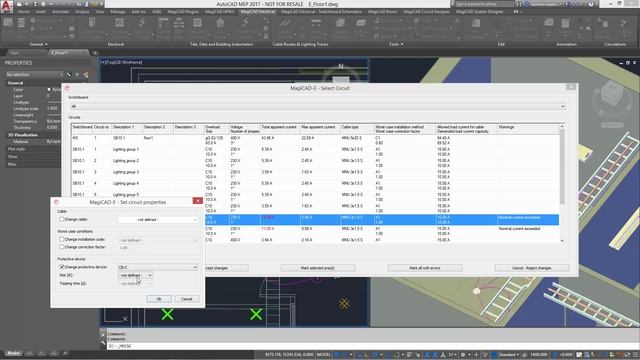Enable Change installation code checkbox
The image size is (640, 360).
click(x=62, y=240)
